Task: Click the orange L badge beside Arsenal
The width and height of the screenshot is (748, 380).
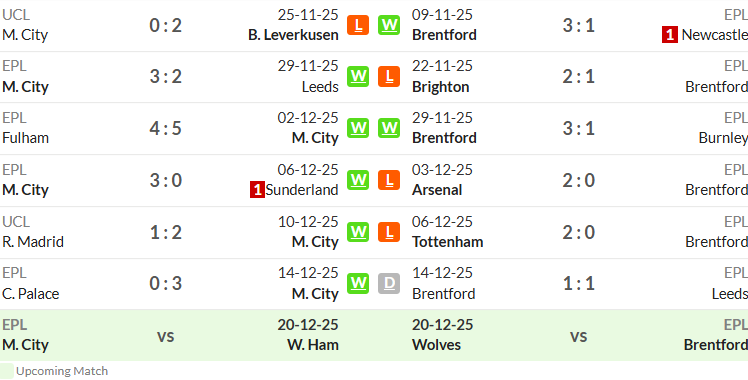Action: click(389, 180)
